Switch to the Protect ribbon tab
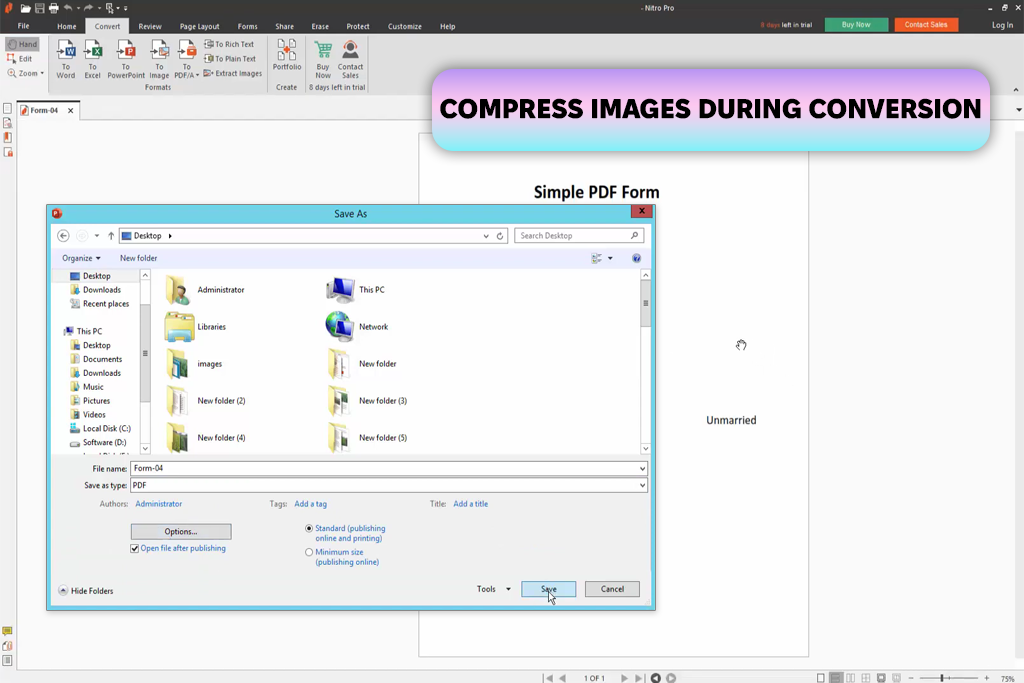Image resolution: width=1024 pixels, height=683 pixels. click(358, 26)
